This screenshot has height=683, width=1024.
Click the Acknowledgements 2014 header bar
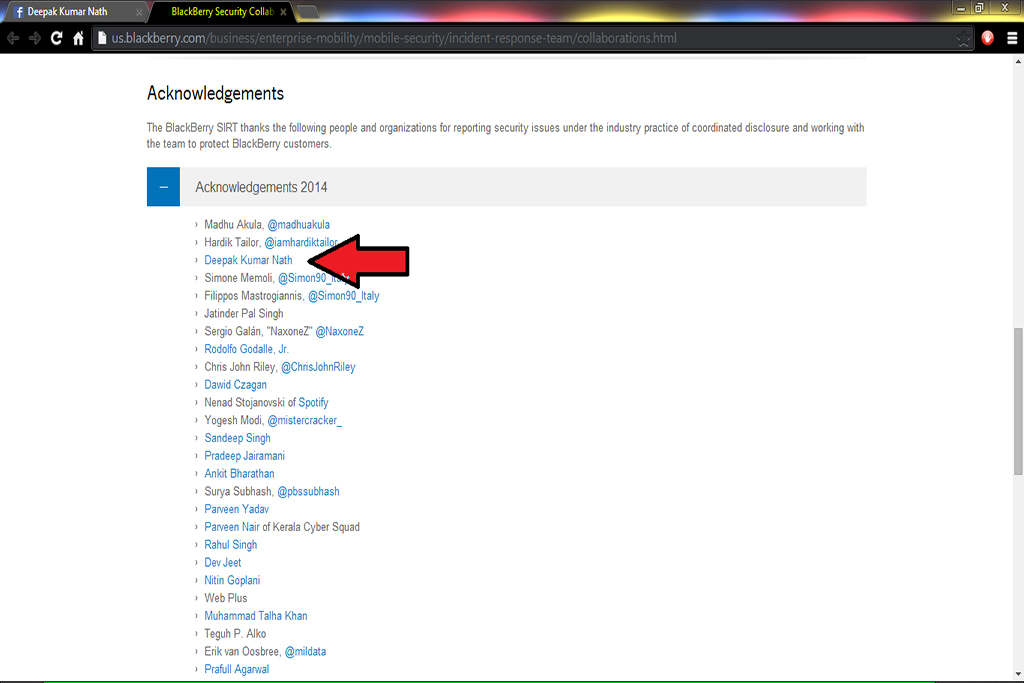point(506,187)
